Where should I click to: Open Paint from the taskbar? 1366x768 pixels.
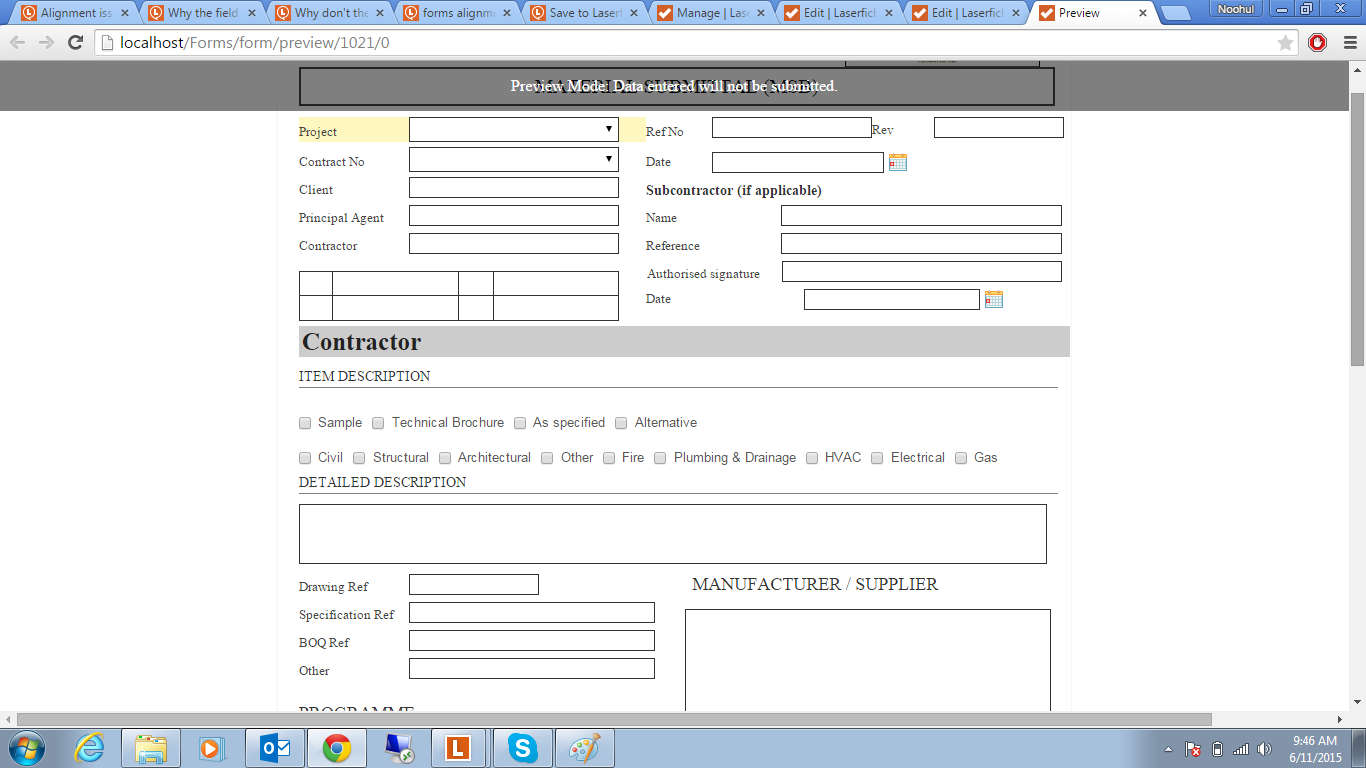tap(584, 748)
